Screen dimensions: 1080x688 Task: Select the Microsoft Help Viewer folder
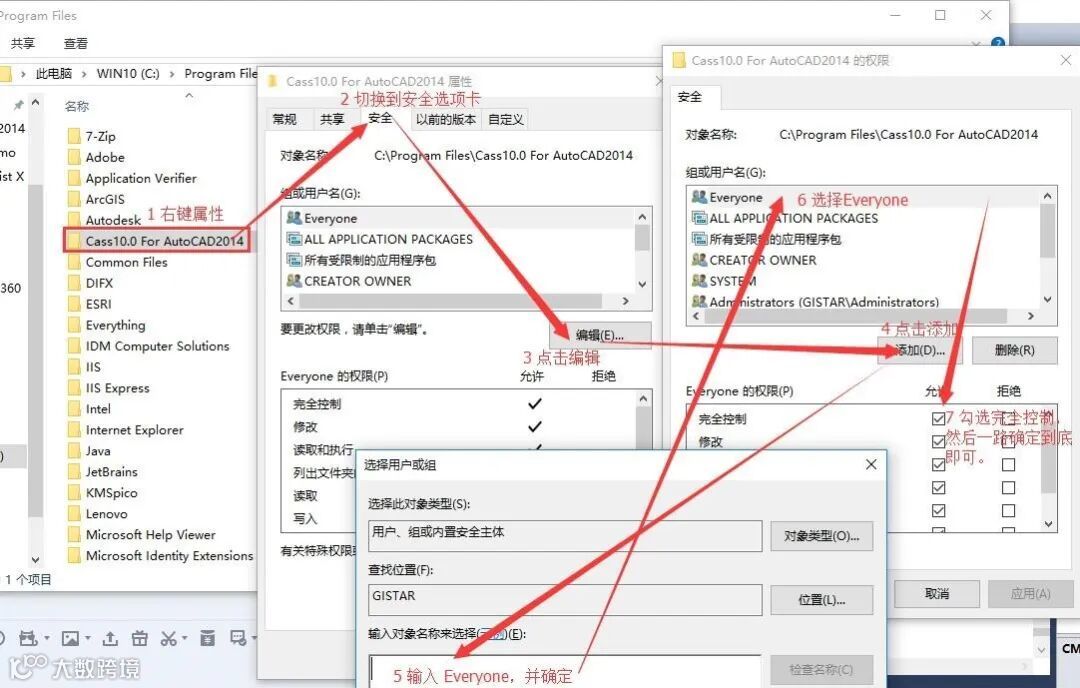click(150, 534)
